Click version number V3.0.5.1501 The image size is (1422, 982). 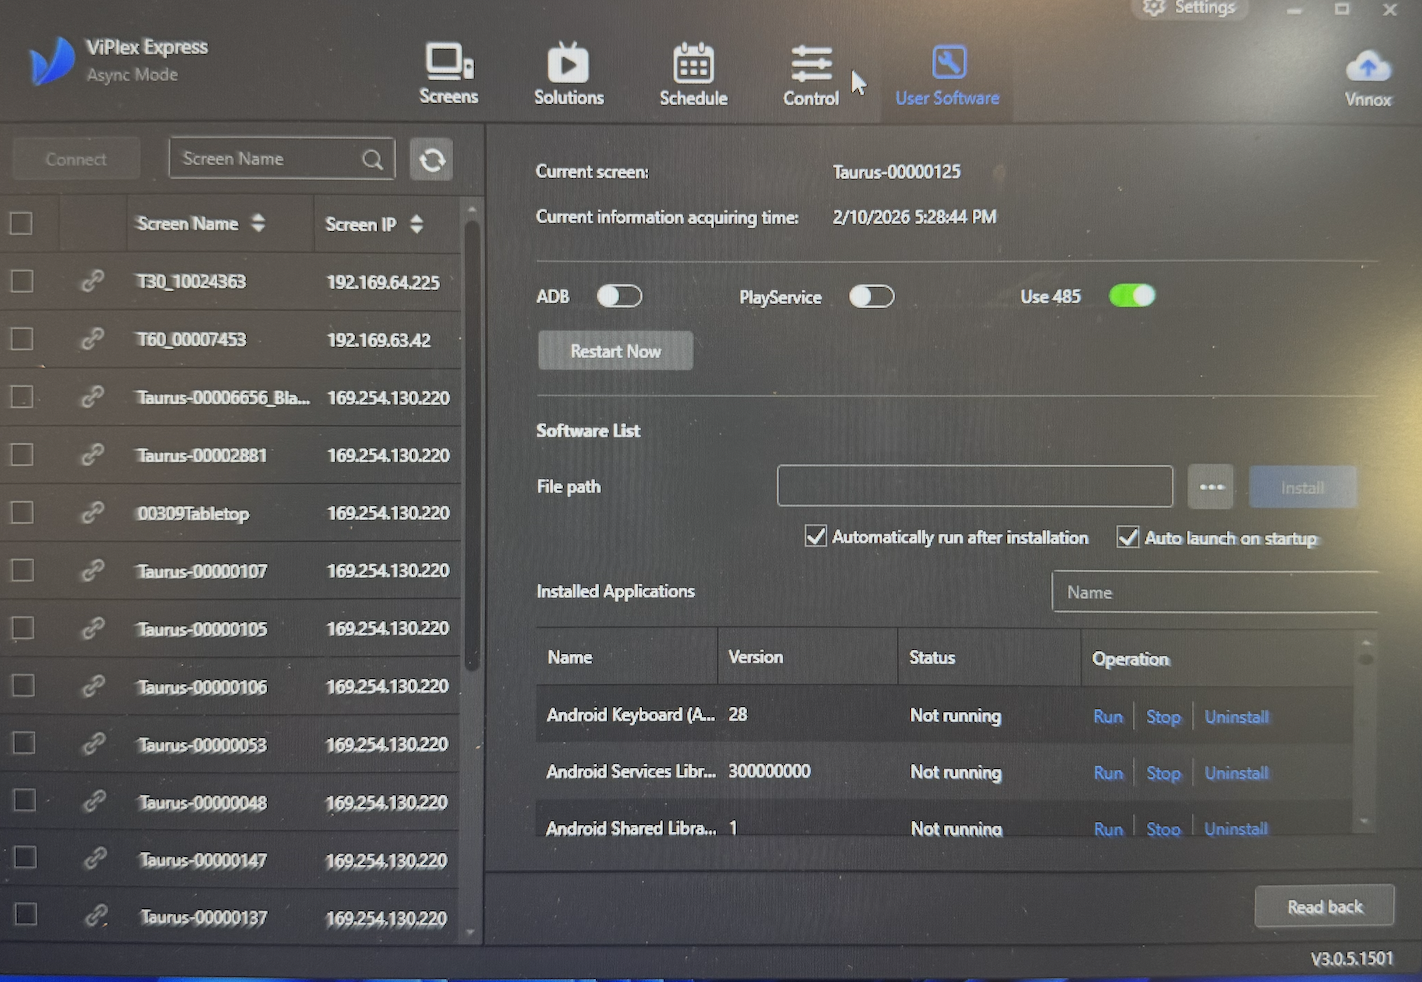[1352, 958]
